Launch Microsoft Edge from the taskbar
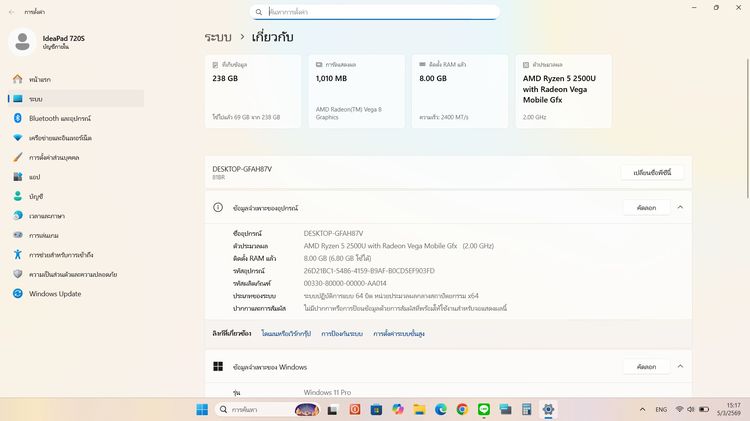 tap(441, 410)
